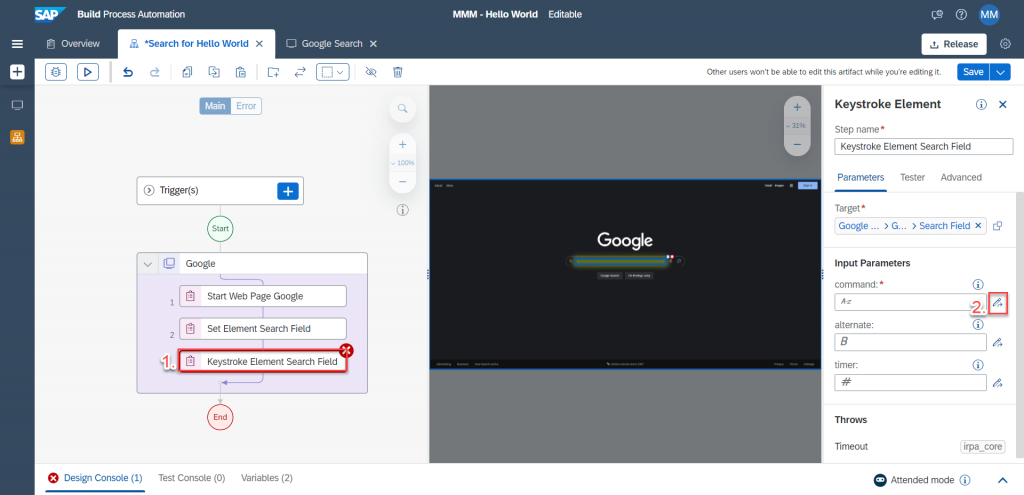Delete the selected step with trash icon

(397, 72)
